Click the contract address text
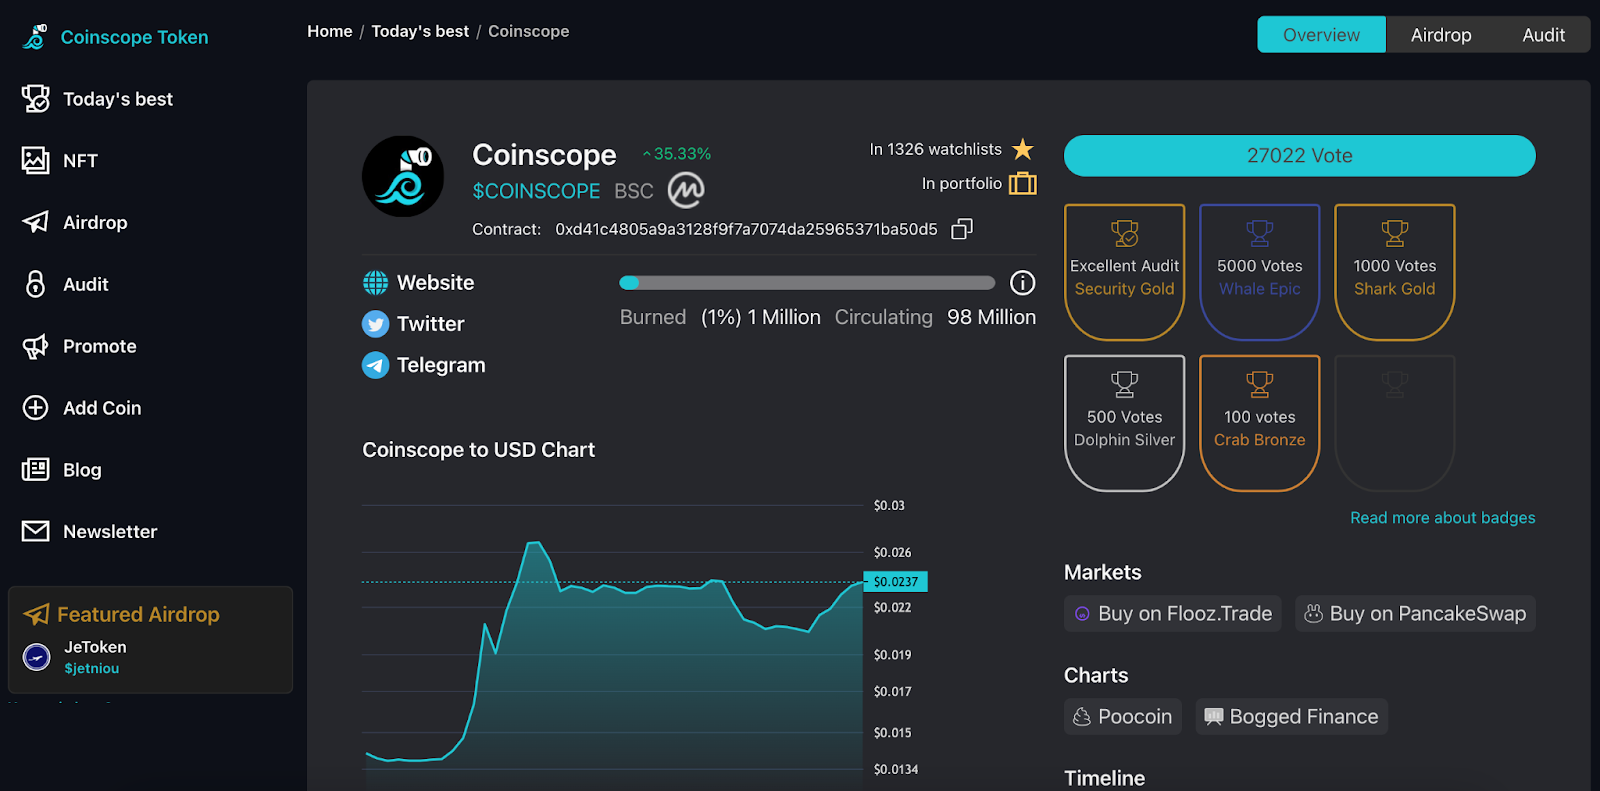The image size is (1600, 791). 746,229
